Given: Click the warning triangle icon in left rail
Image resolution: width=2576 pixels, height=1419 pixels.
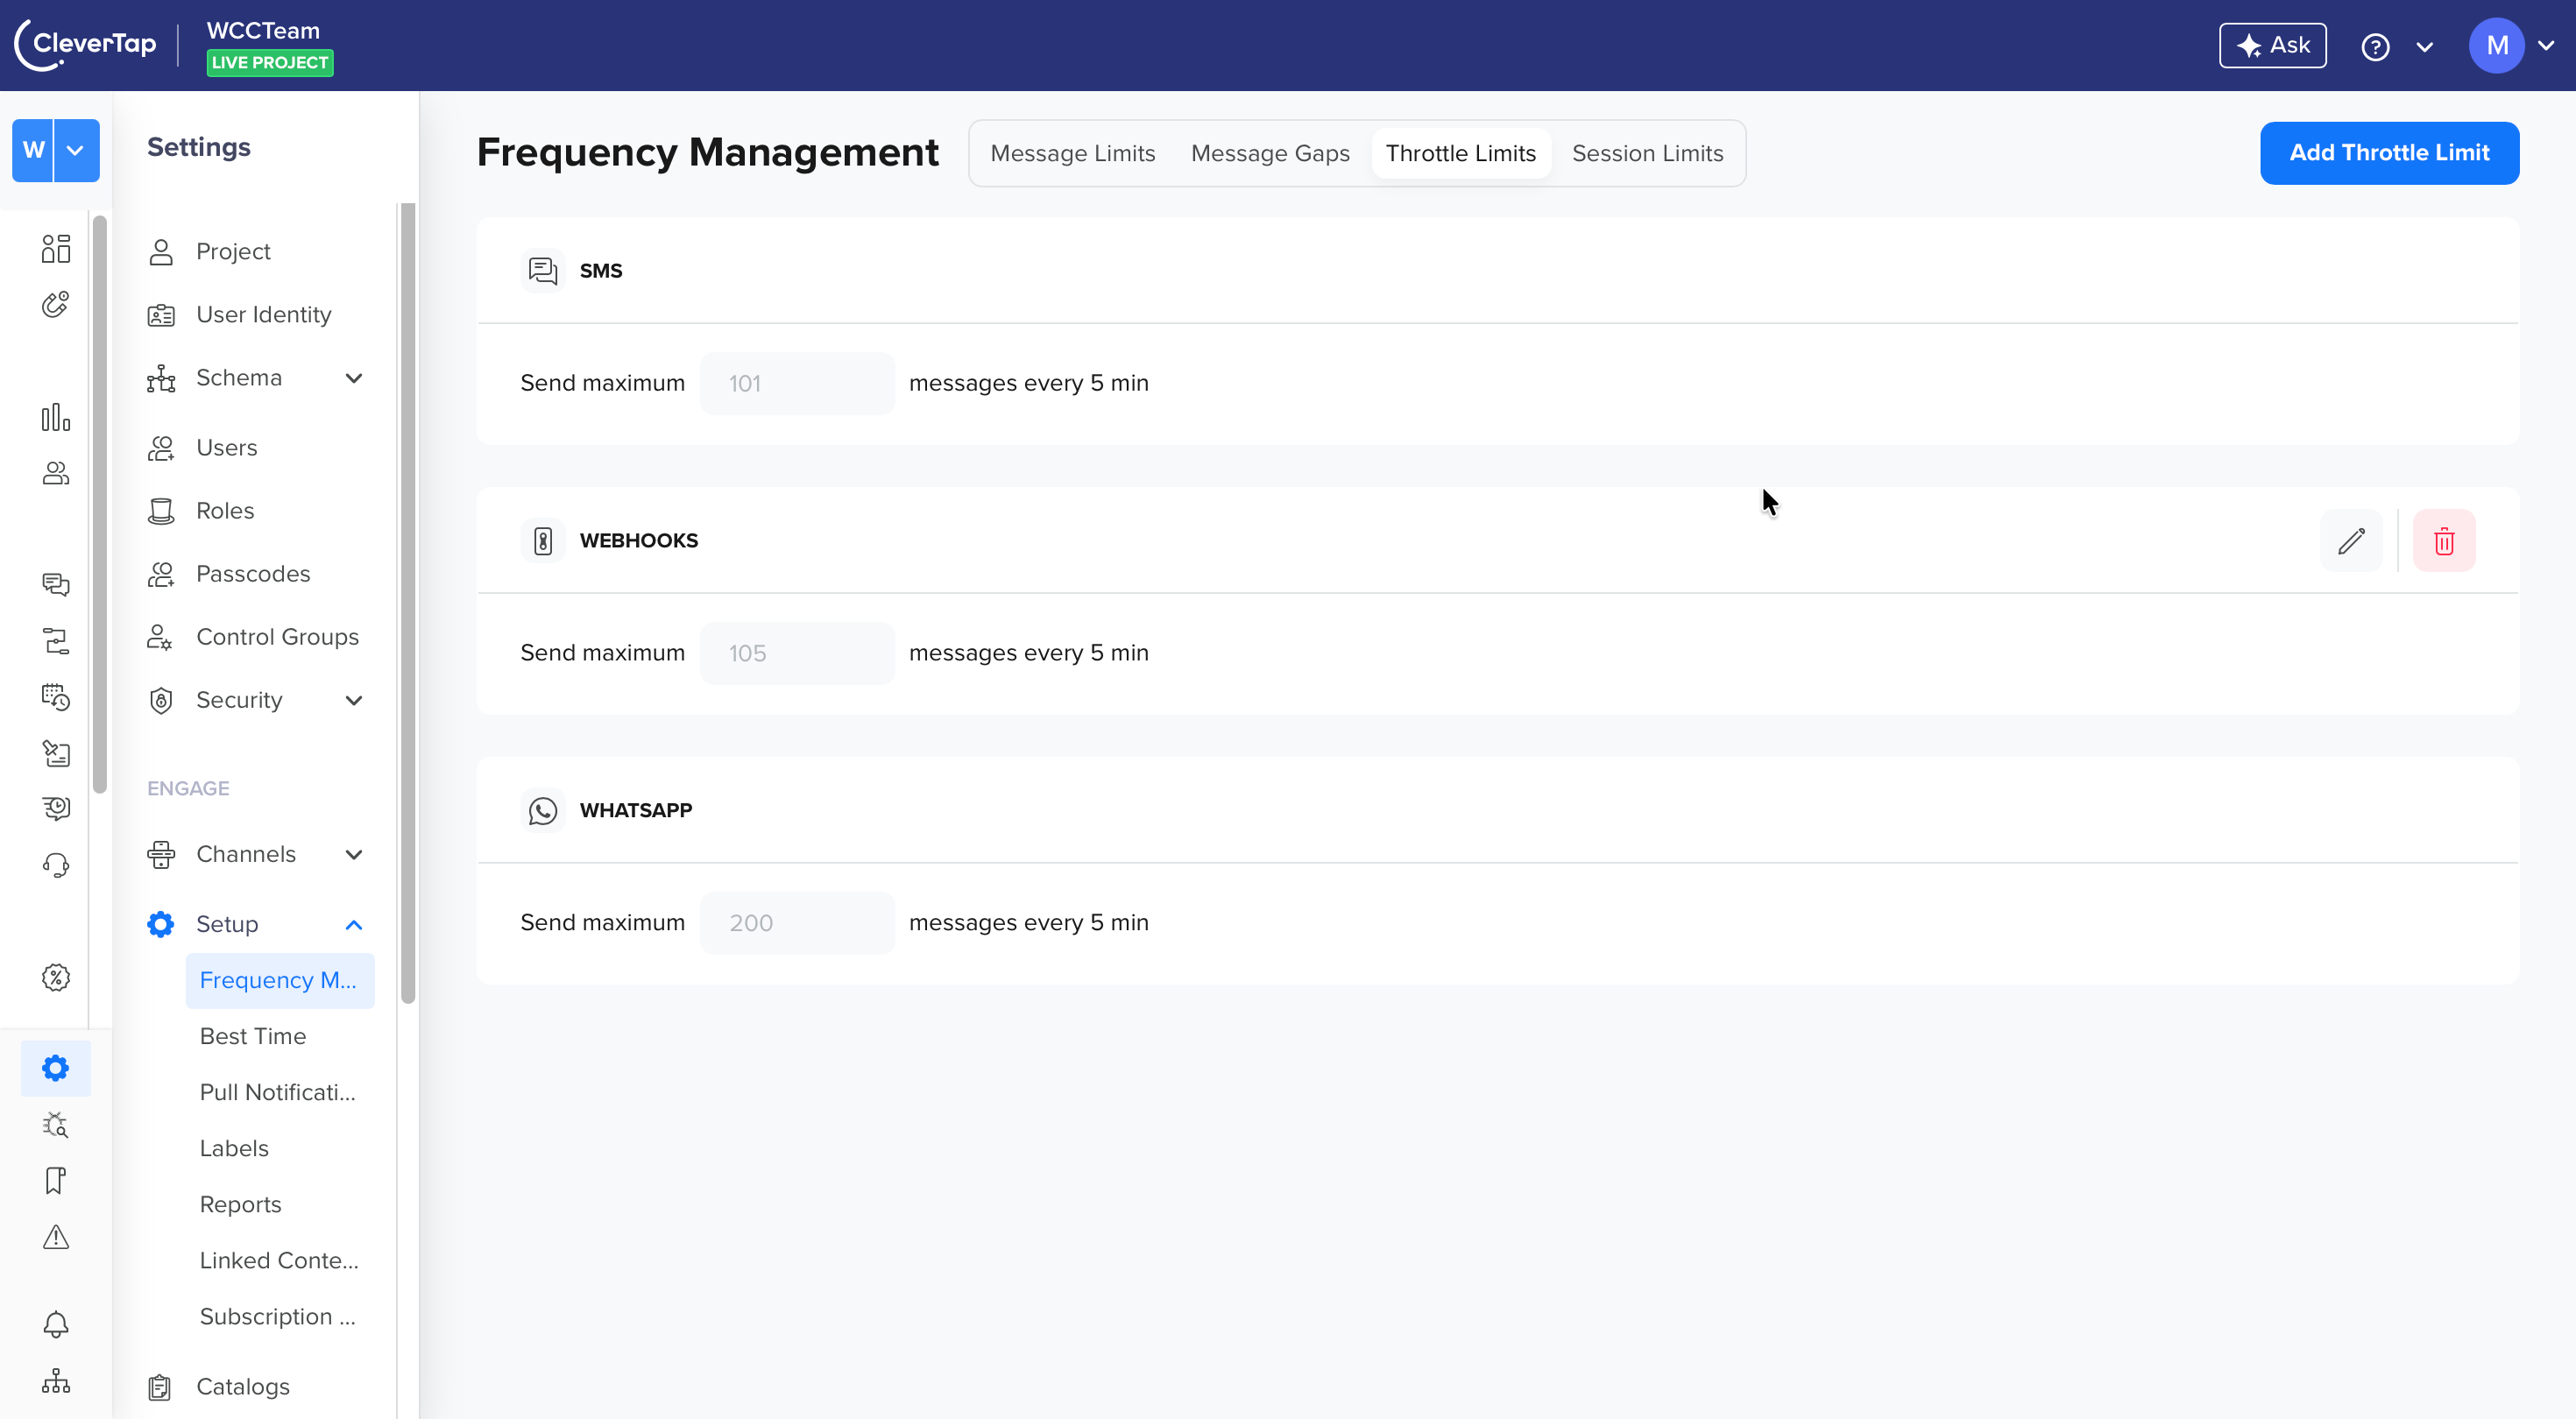Looking at the screenshot, I should click(x=56, y=1237).
